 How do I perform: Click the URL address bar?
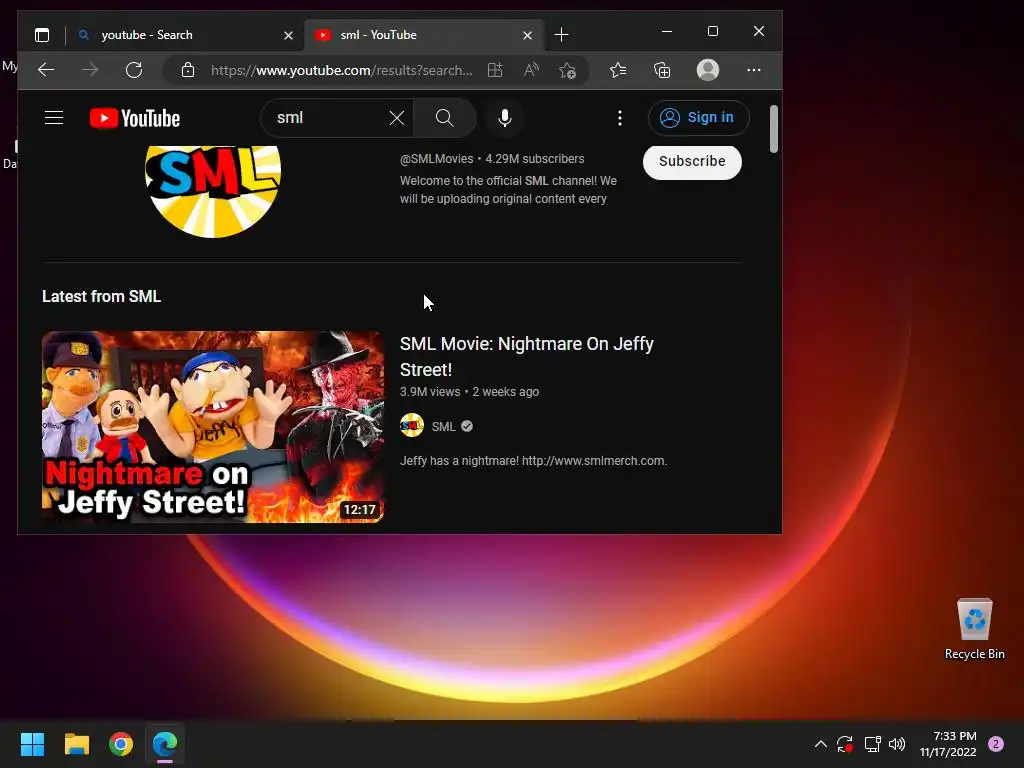click(342, 70)
